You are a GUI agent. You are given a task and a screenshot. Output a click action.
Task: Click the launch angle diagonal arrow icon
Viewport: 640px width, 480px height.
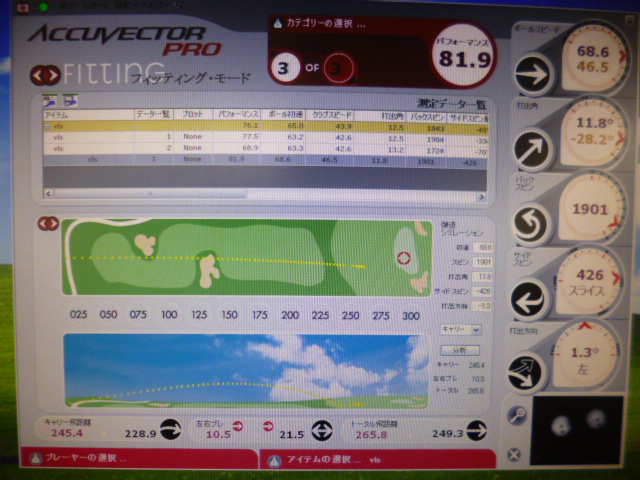coord(532,149)
